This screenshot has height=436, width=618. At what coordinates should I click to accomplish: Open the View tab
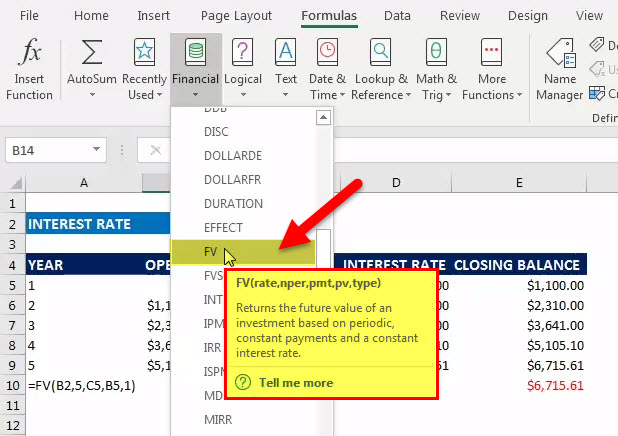[589, 16]
